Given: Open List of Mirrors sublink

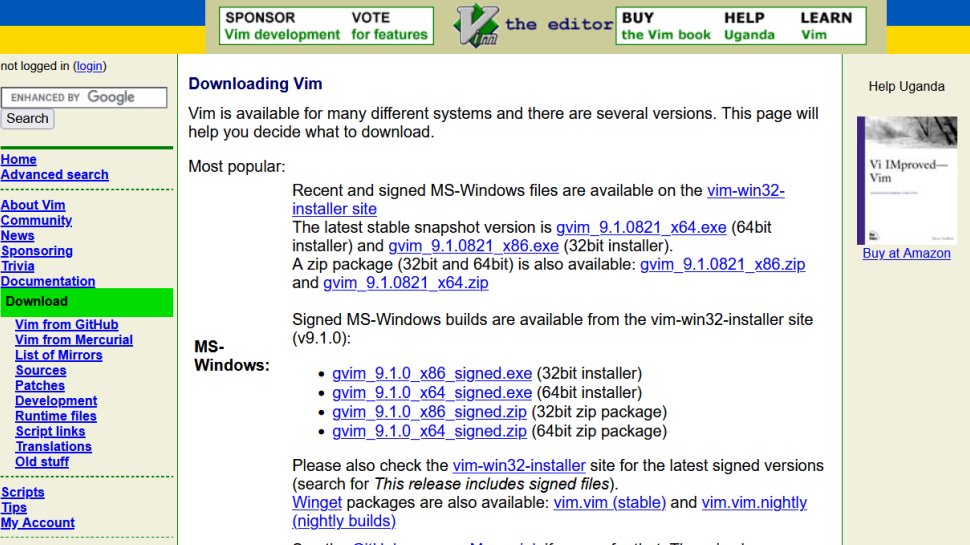Looking at the screenshot, I should coord(59,355).
